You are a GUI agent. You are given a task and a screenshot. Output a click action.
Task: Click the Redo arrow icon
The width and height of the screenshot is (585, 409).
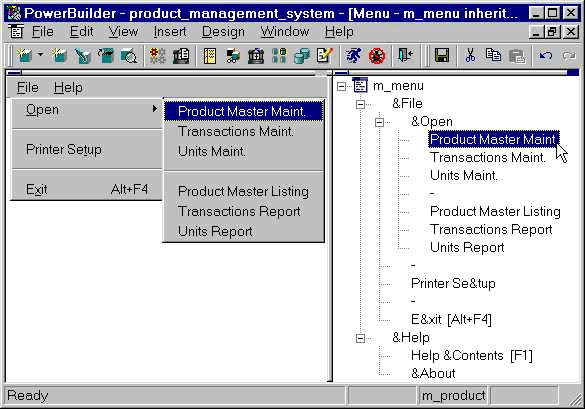pos(569,56)
